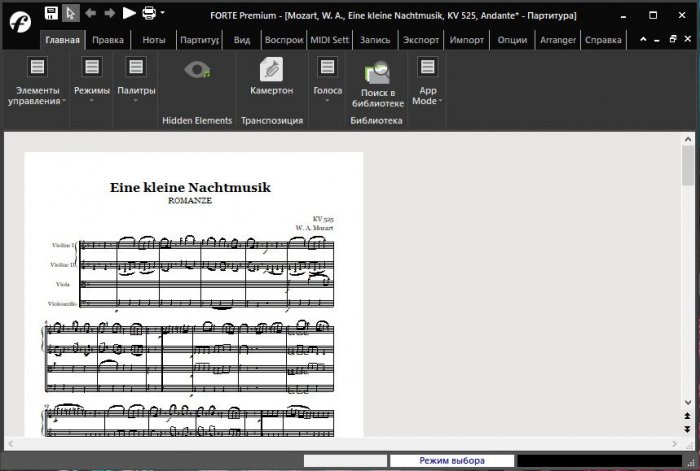Toggle Hidden Elements eye icon
Image resolution: width=700 pixels, height=471 pixels.
click(x=197, y=70)
